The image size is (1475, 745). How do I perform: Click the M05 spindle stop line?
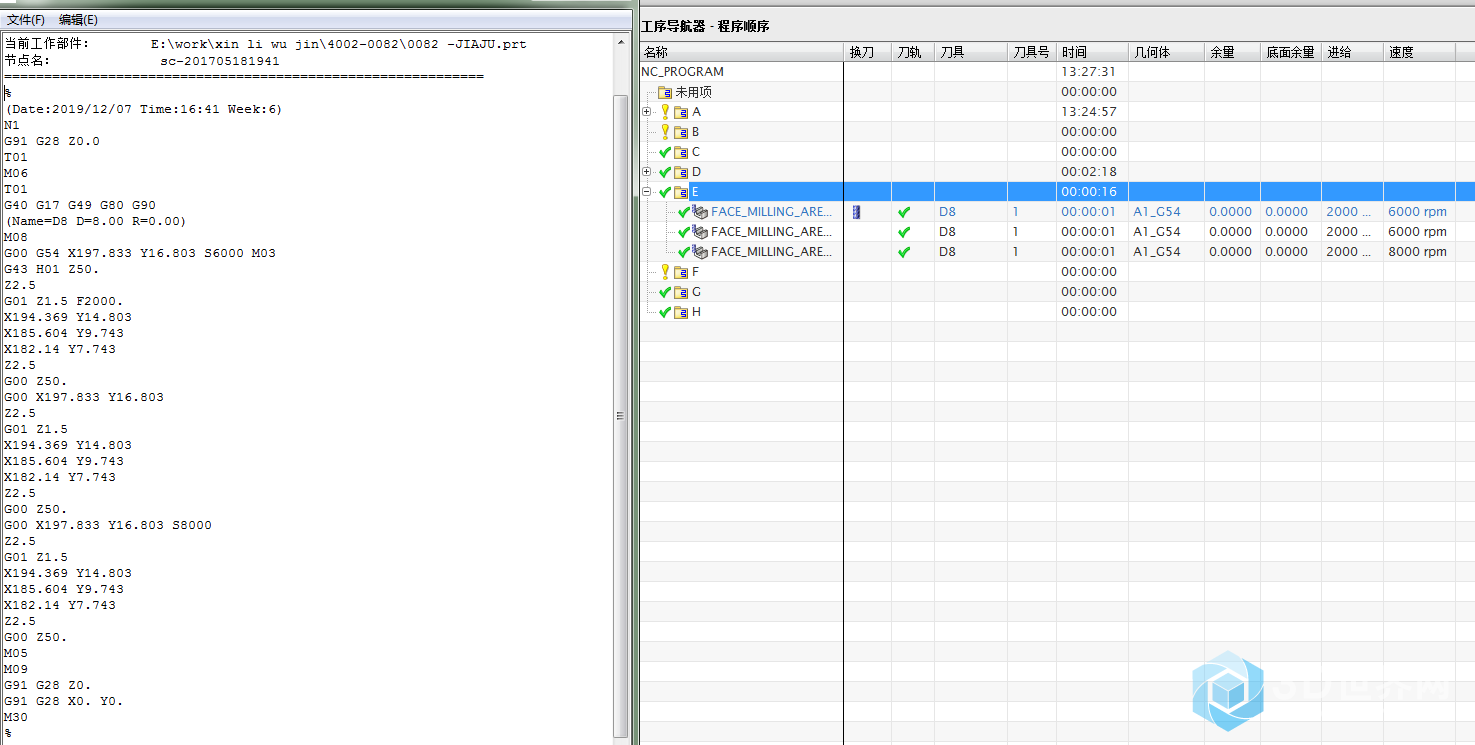[16, 653]
